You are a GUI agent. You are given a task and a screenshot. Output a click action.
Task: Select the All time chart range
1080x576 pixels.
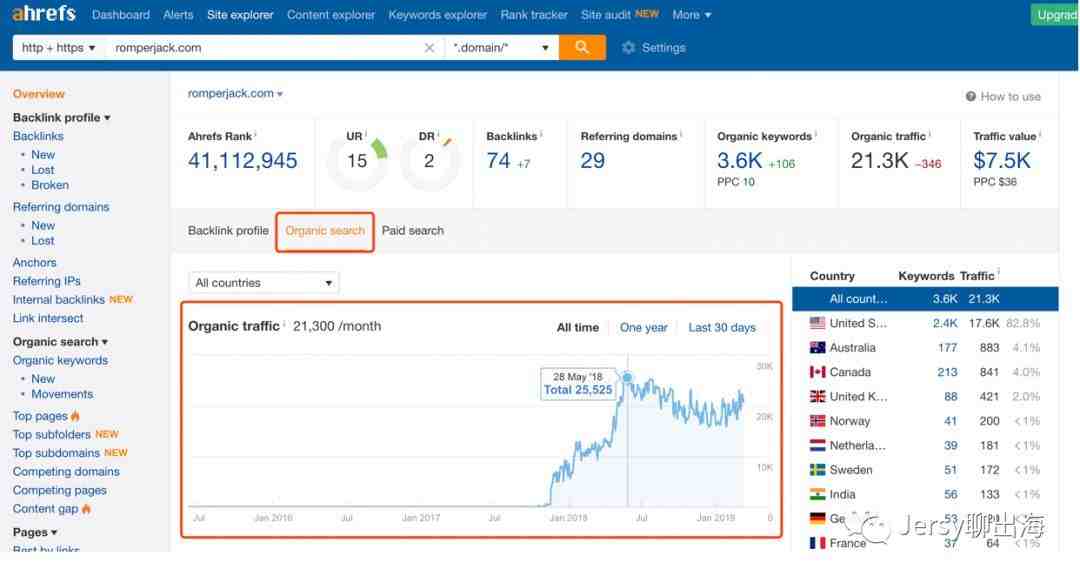point(577,327)
